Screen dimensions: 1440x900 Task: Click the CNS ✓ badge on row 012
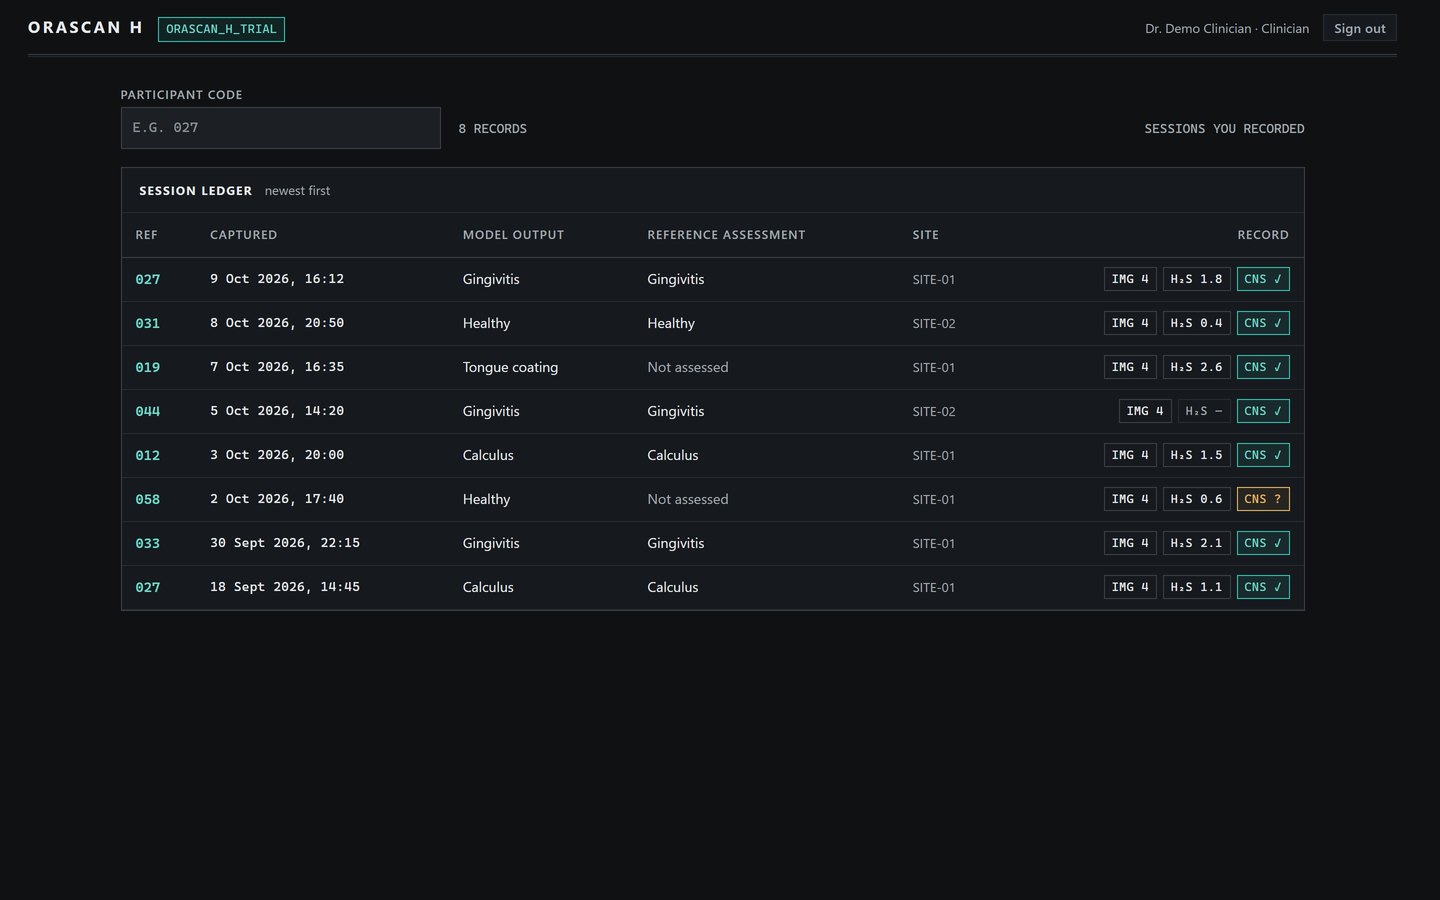tap(1263, 455)
